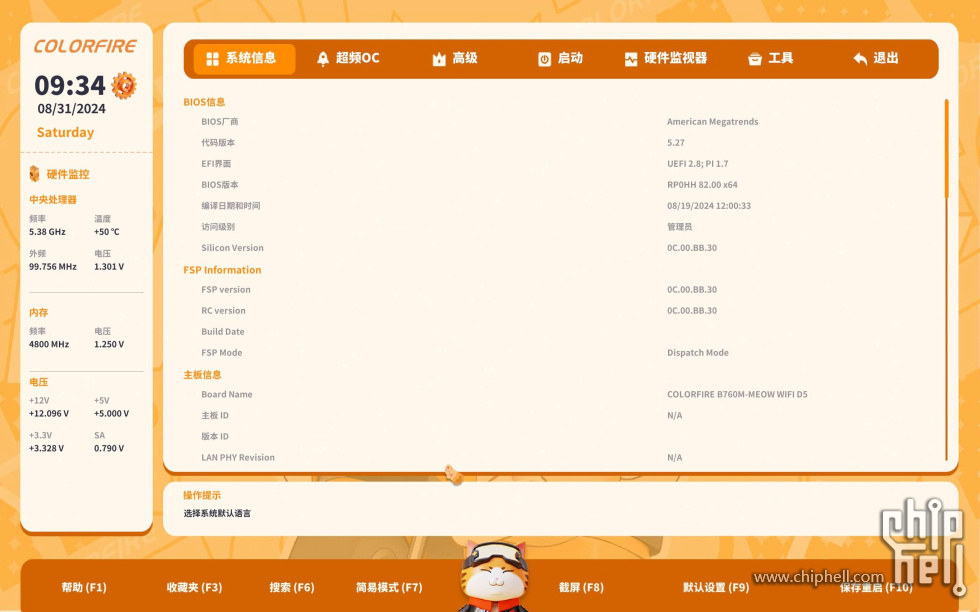Load defaults with 默认设置 (F9)

click(x=716, y=588)
